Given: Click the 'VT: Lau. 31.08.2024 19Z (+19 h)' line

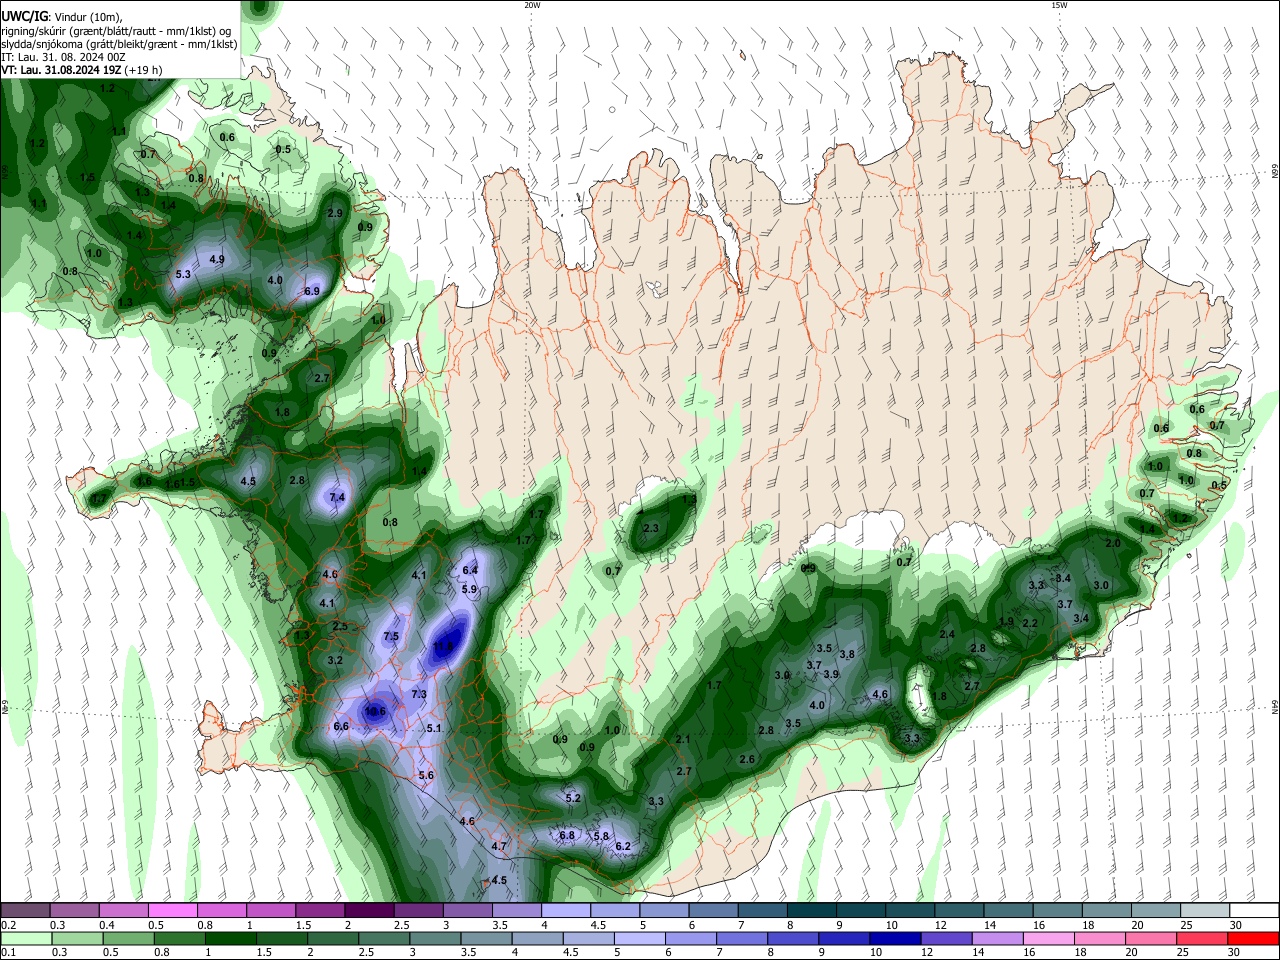Looking at the screenshot, I should click(82, 70).
